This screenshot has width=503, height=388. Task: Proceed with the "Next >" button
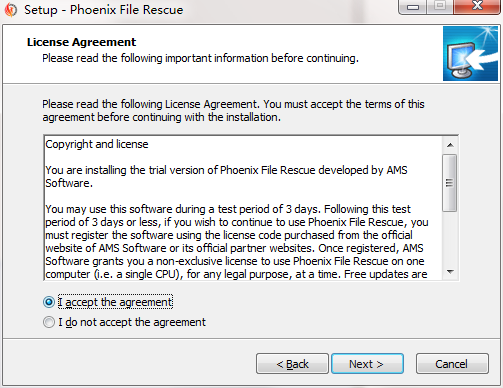(367, 364)
